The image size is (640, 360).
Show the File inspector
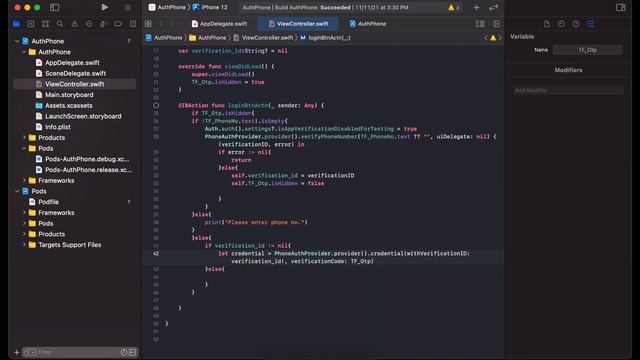[547, 24]
